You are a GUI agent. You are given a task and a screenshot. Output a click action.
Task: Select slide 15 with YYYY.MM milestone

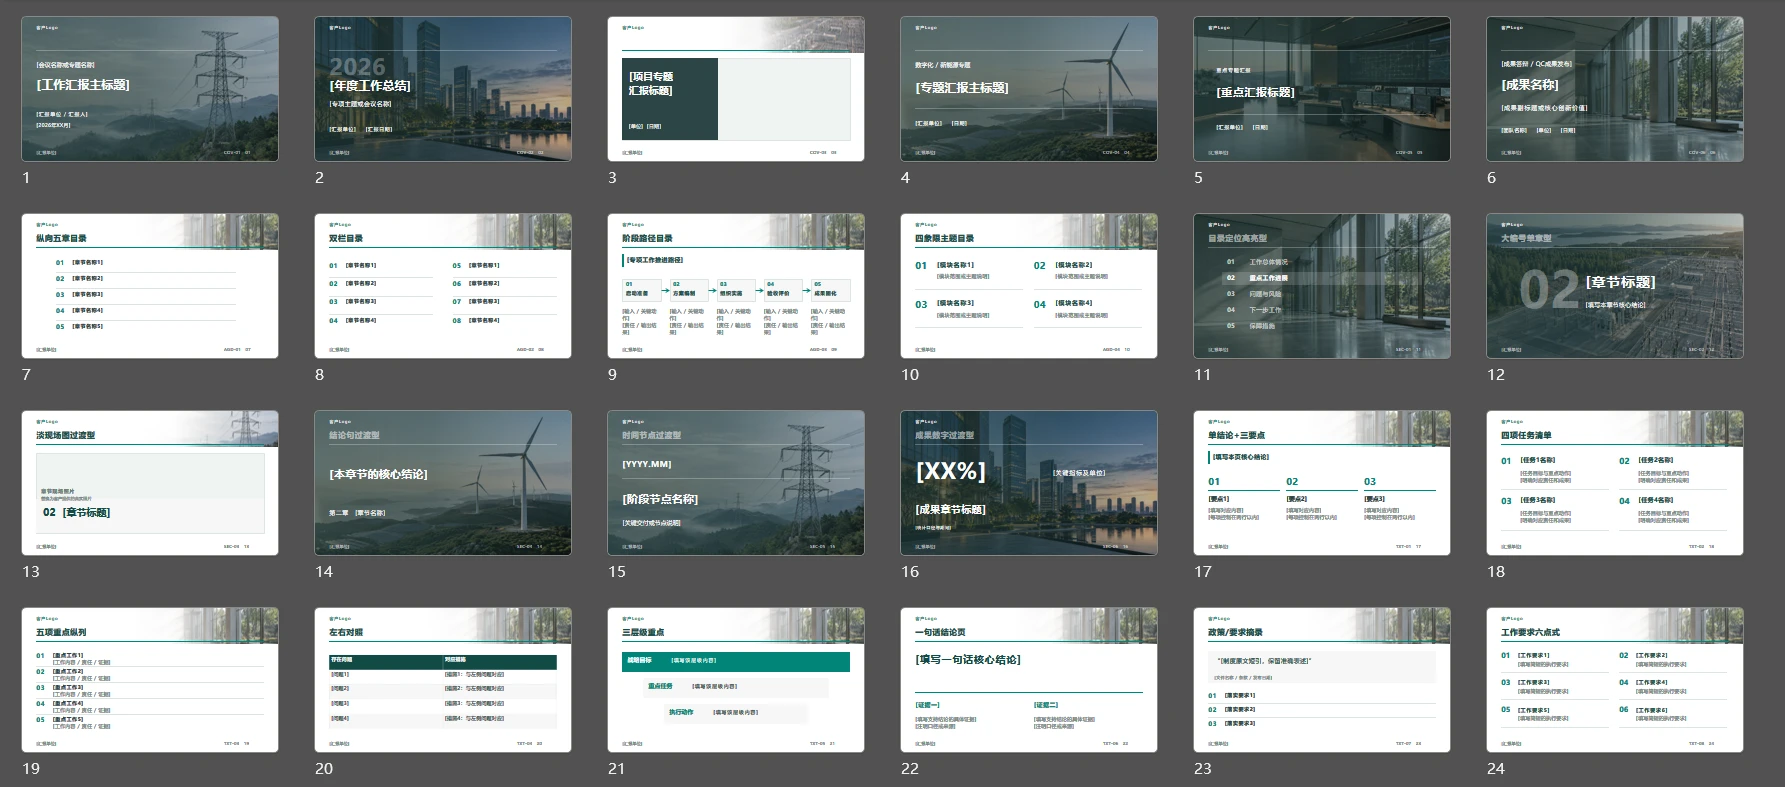(x=736, y=483)
